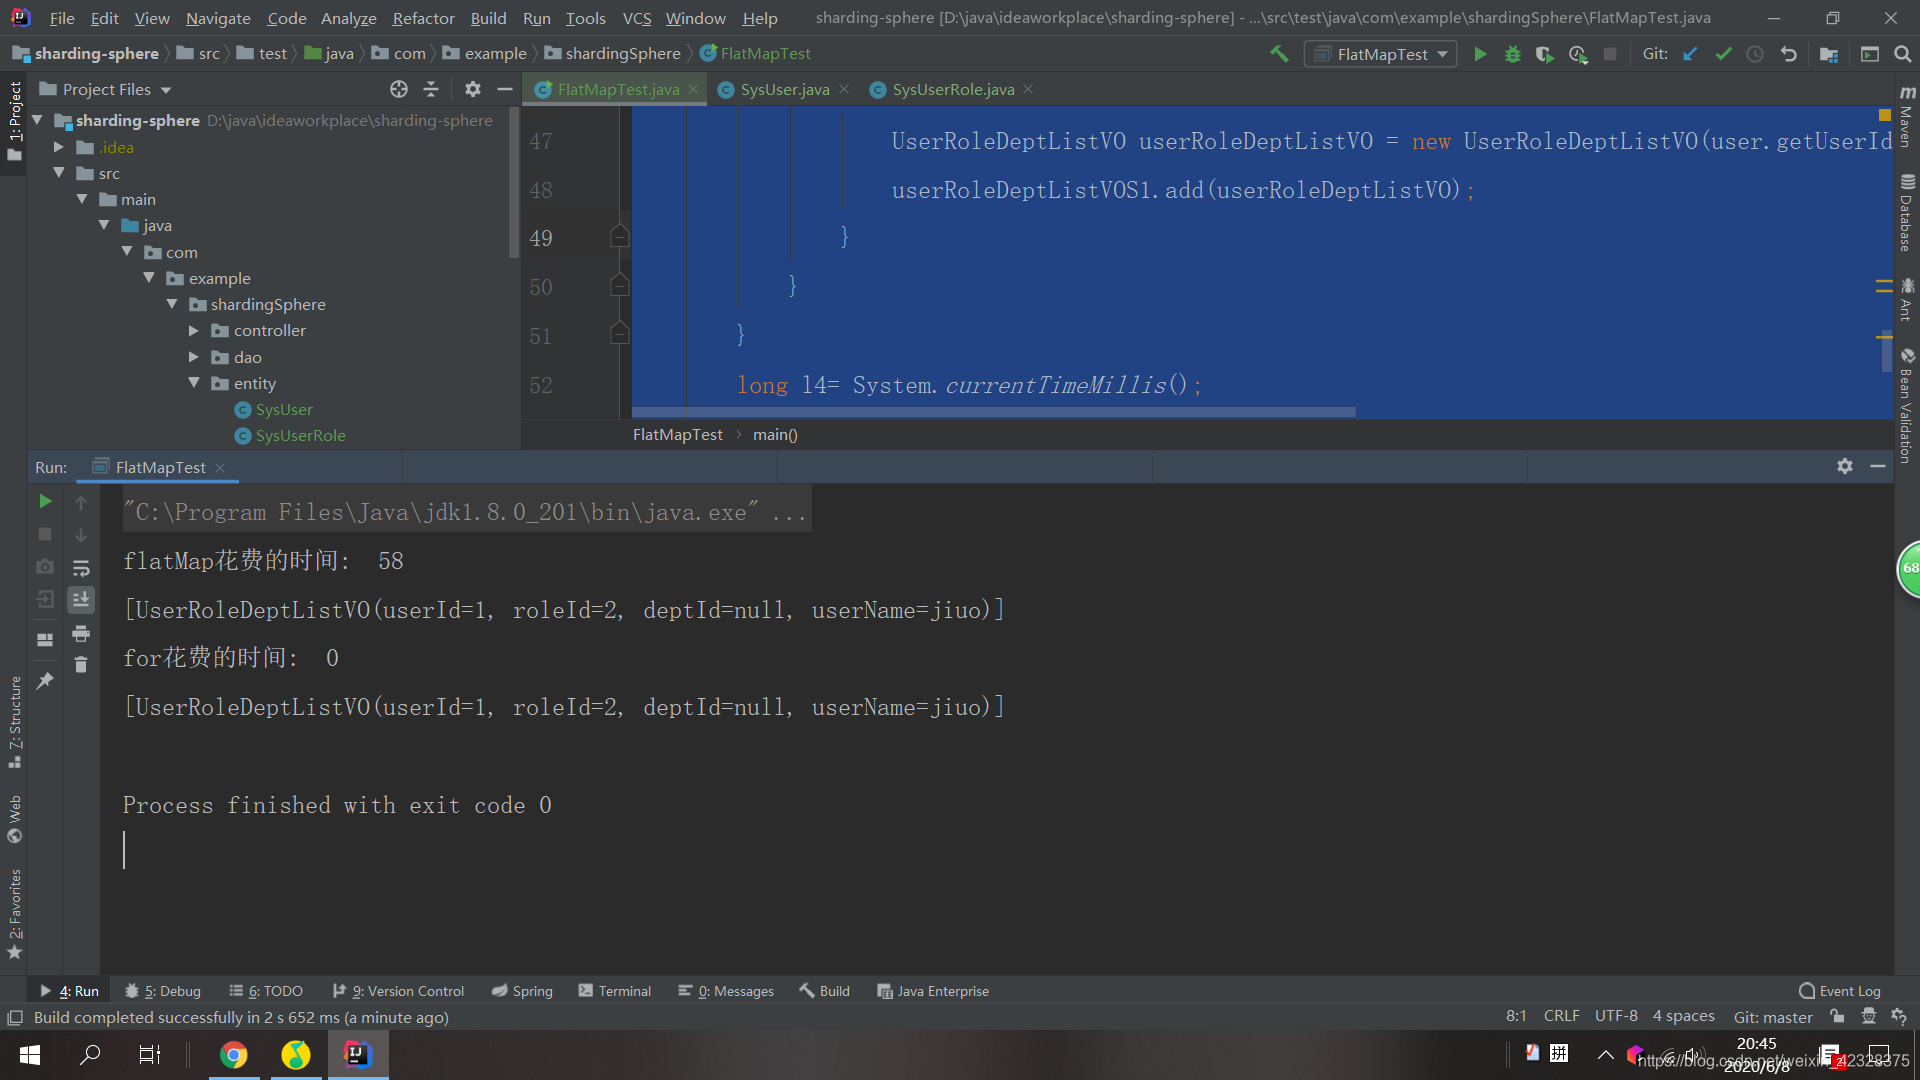
Task: Open Chrome from the Windows taskbar
Action: click(x=234, y=1055)
